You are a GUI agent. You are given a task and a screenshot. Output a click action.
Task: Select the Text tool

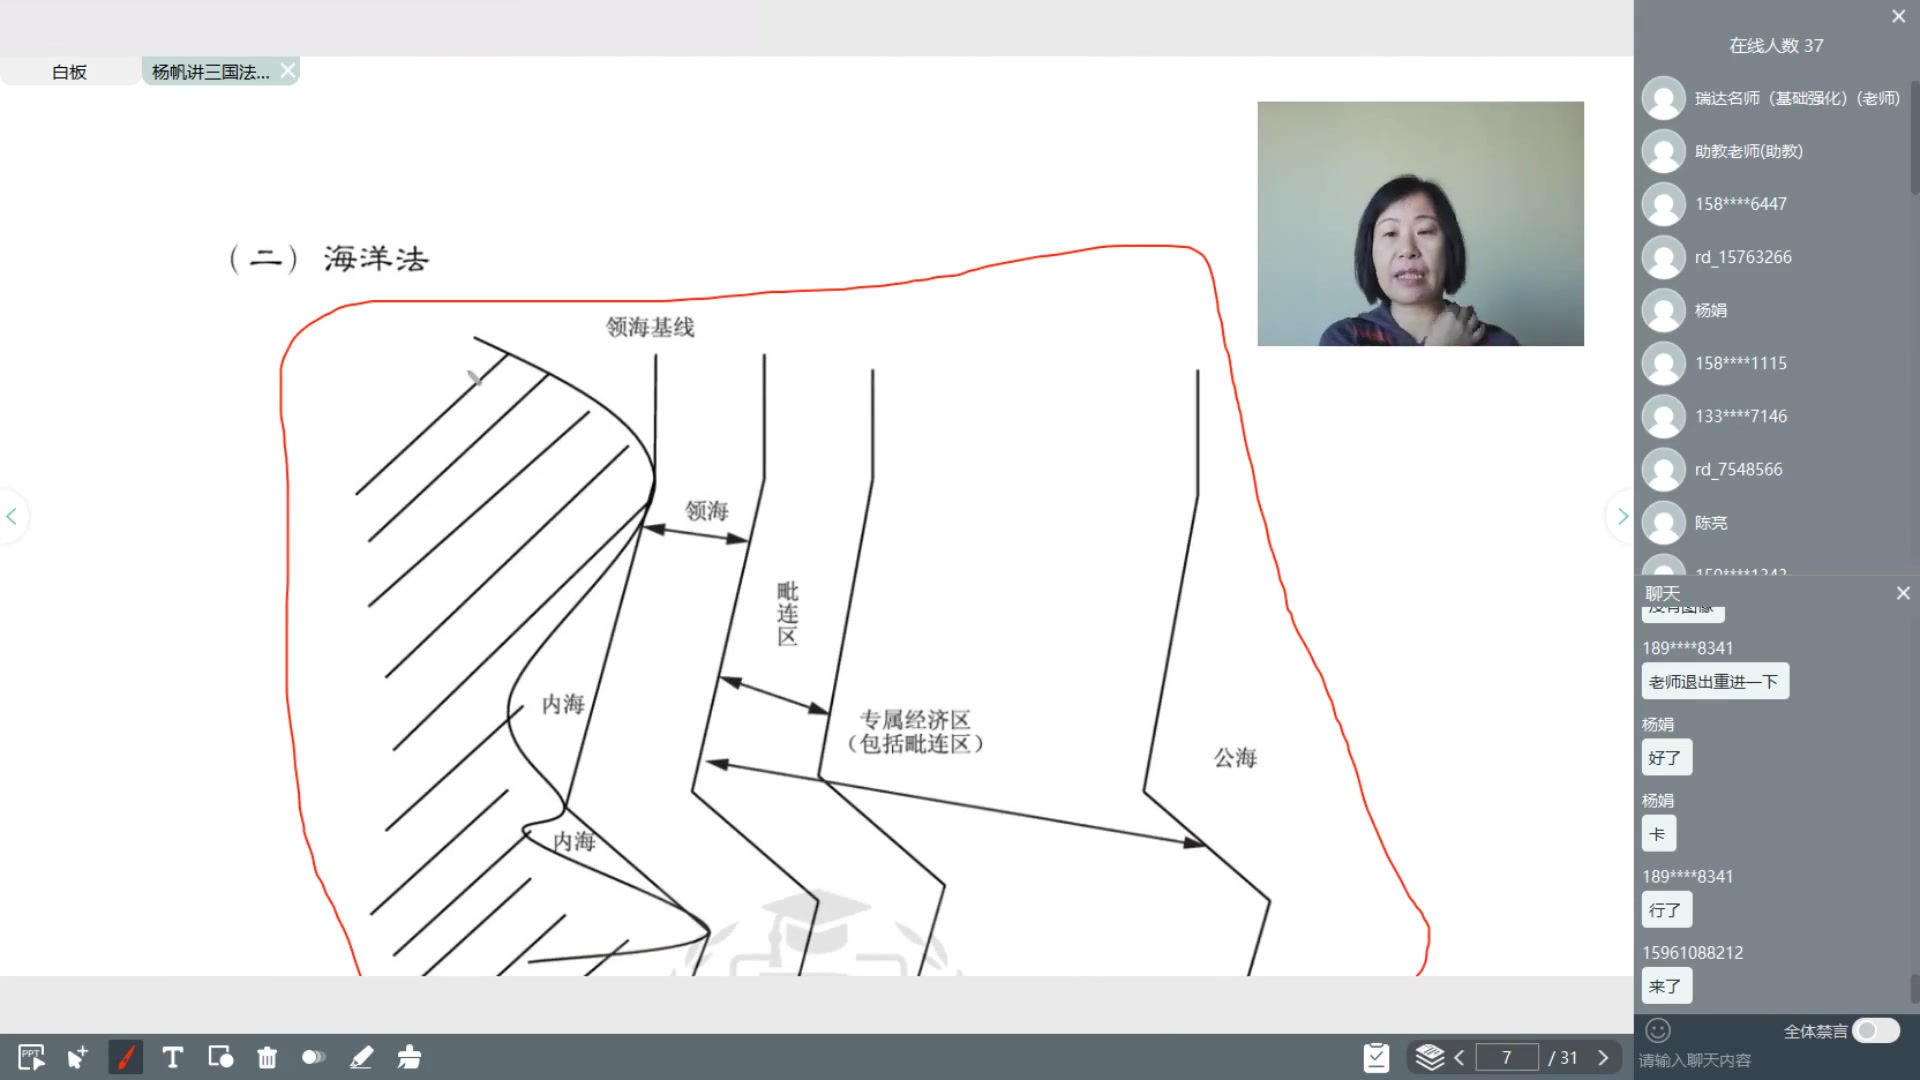point(172,1057)
